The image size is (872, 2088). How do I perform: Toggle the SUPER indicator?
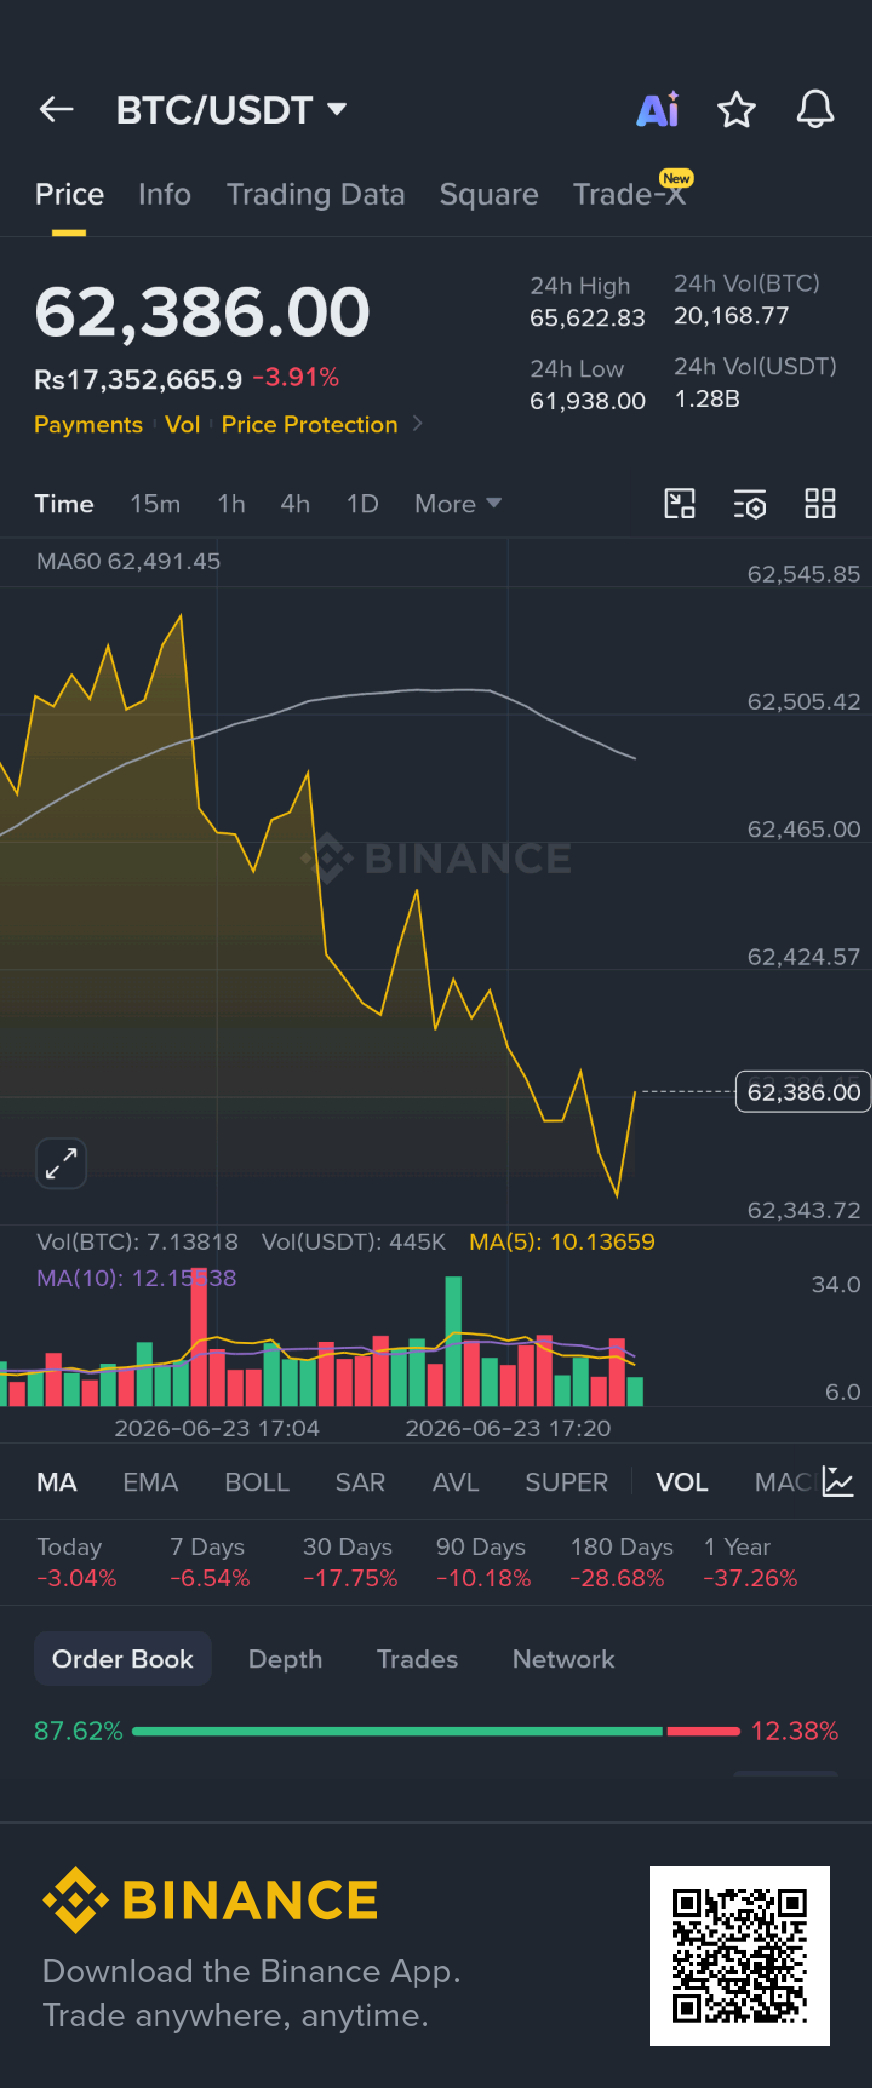tap(566, 1482)
